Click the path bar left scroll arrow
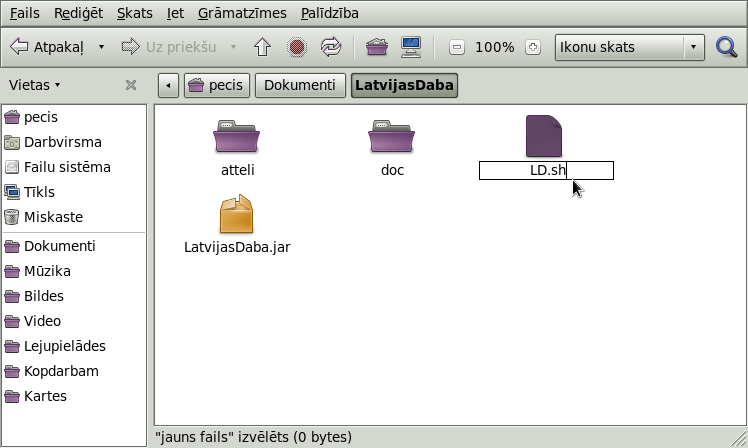Image resolution: width=748 pixels, height=448 pixels. click(168, 85)
